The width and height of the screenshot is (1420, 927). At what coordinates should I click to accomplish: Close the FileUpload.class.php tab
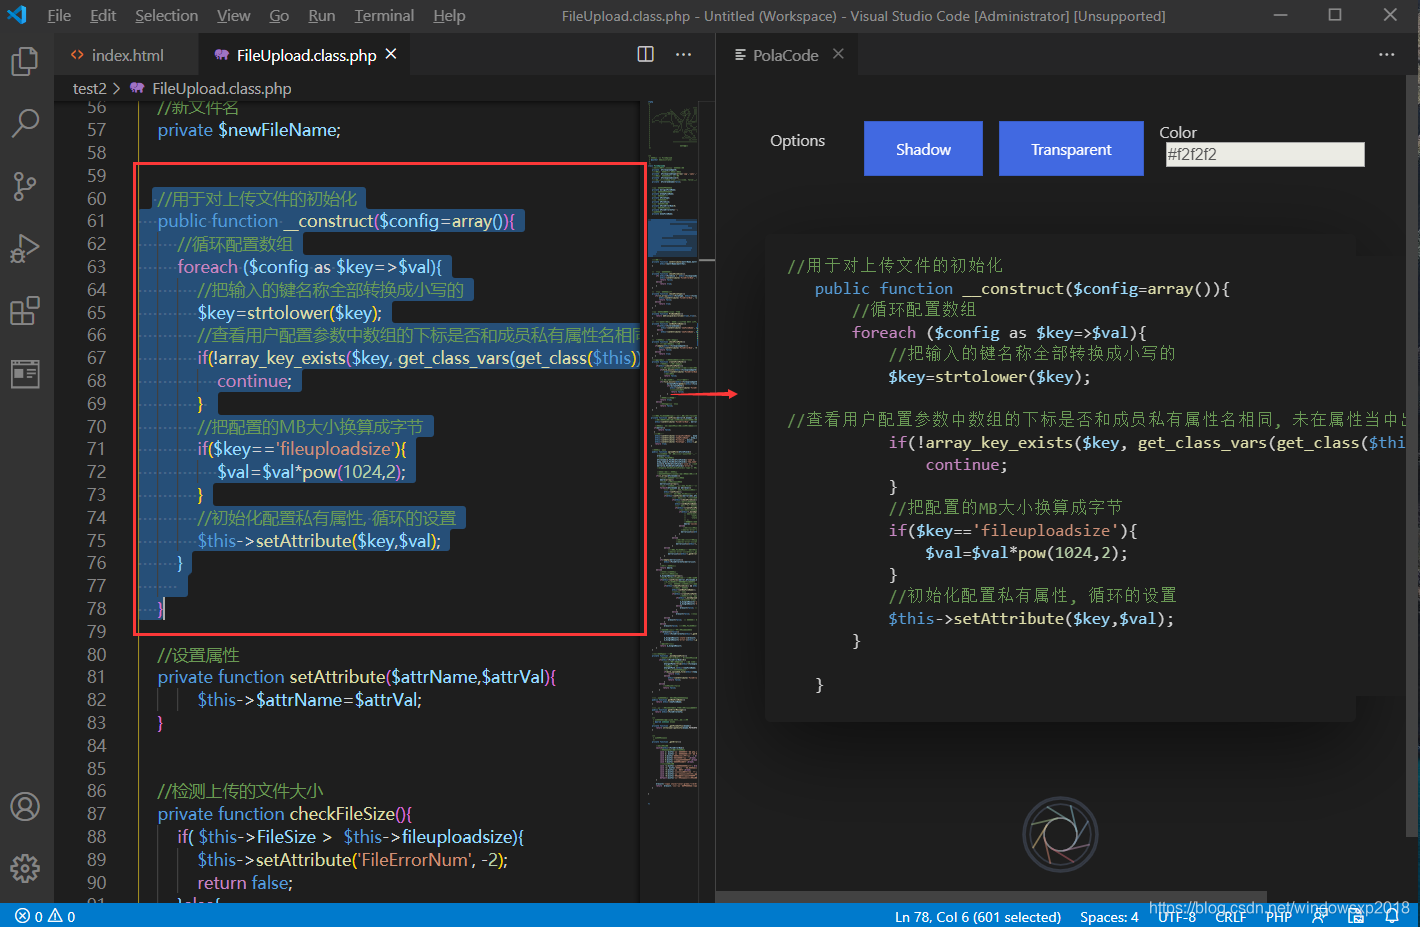(x=391, y=54)
